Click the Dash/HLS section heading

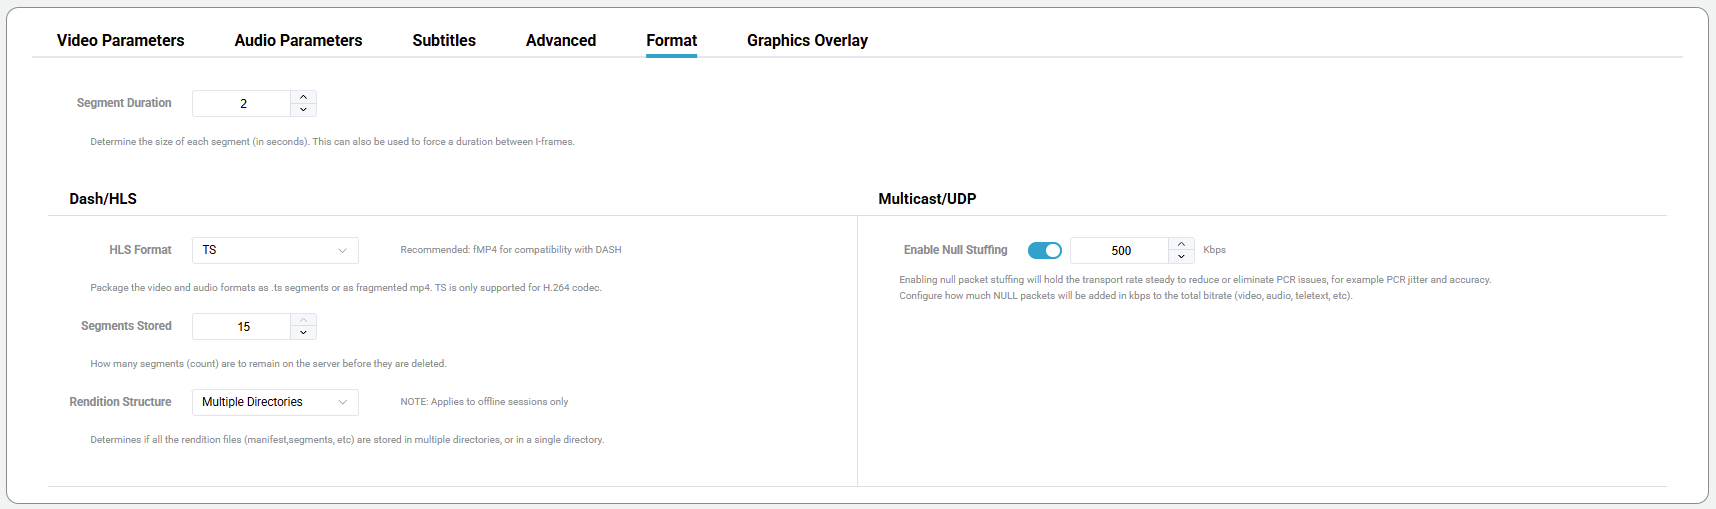103,199
